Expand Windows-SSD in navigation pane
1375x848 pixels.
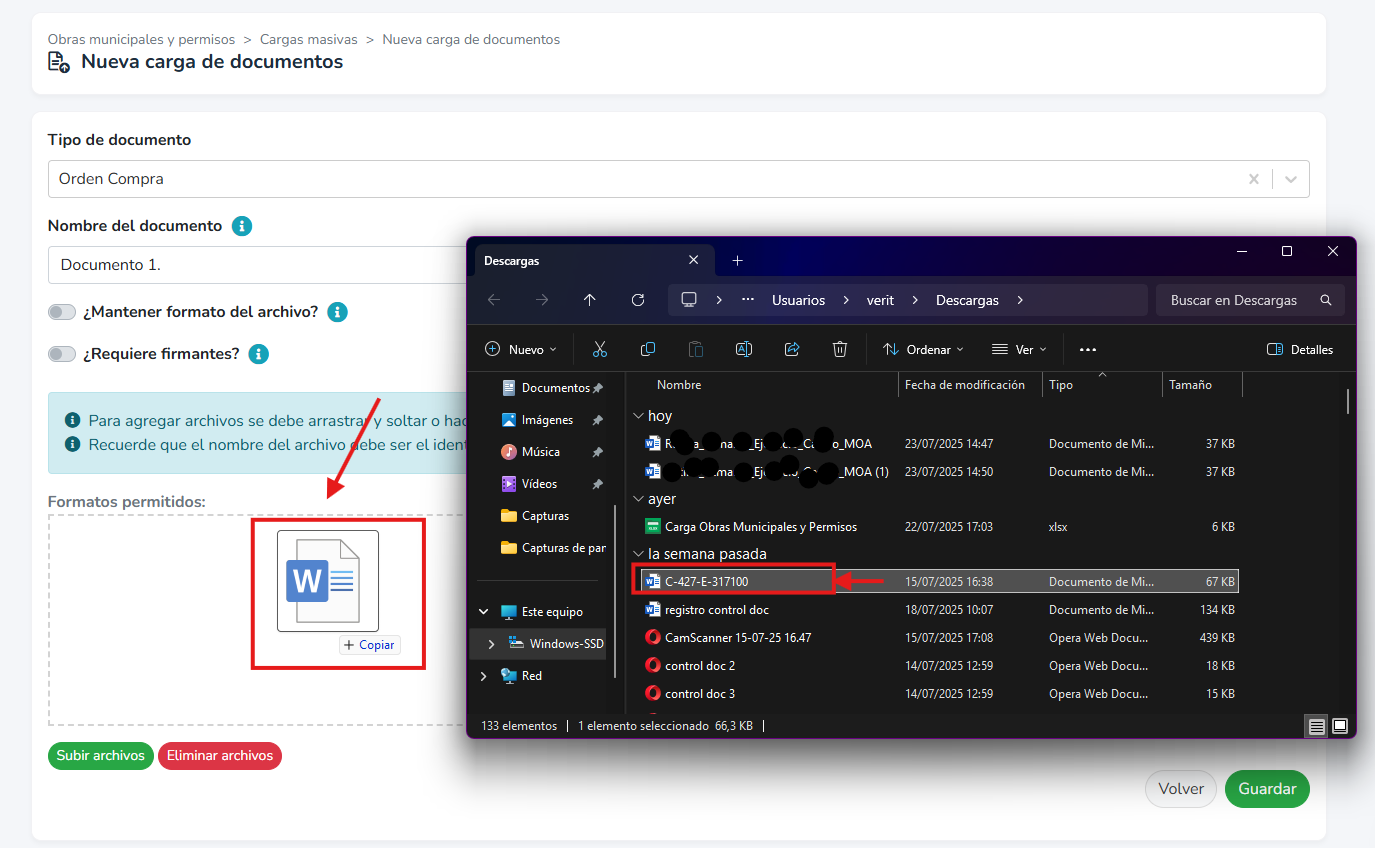point(491,644)
